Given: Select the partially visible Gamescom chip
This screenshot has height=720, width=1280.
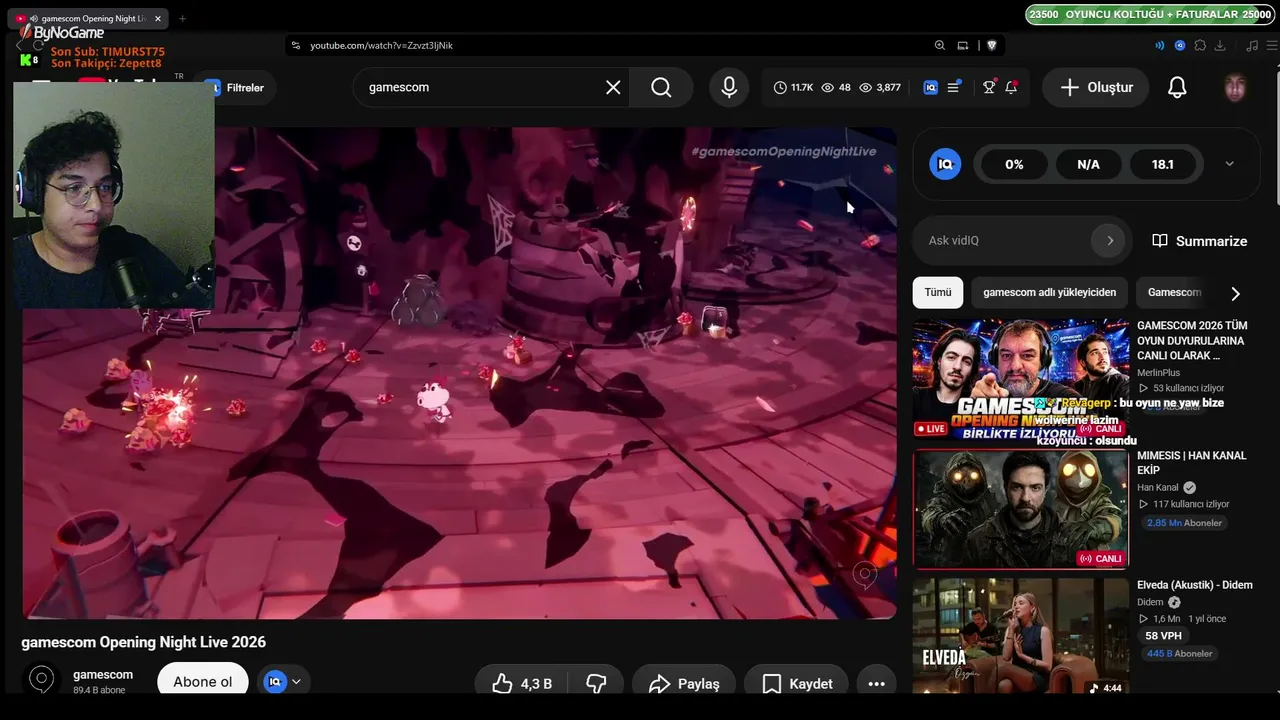Looking at the screenshot, I should (1175, 292).
